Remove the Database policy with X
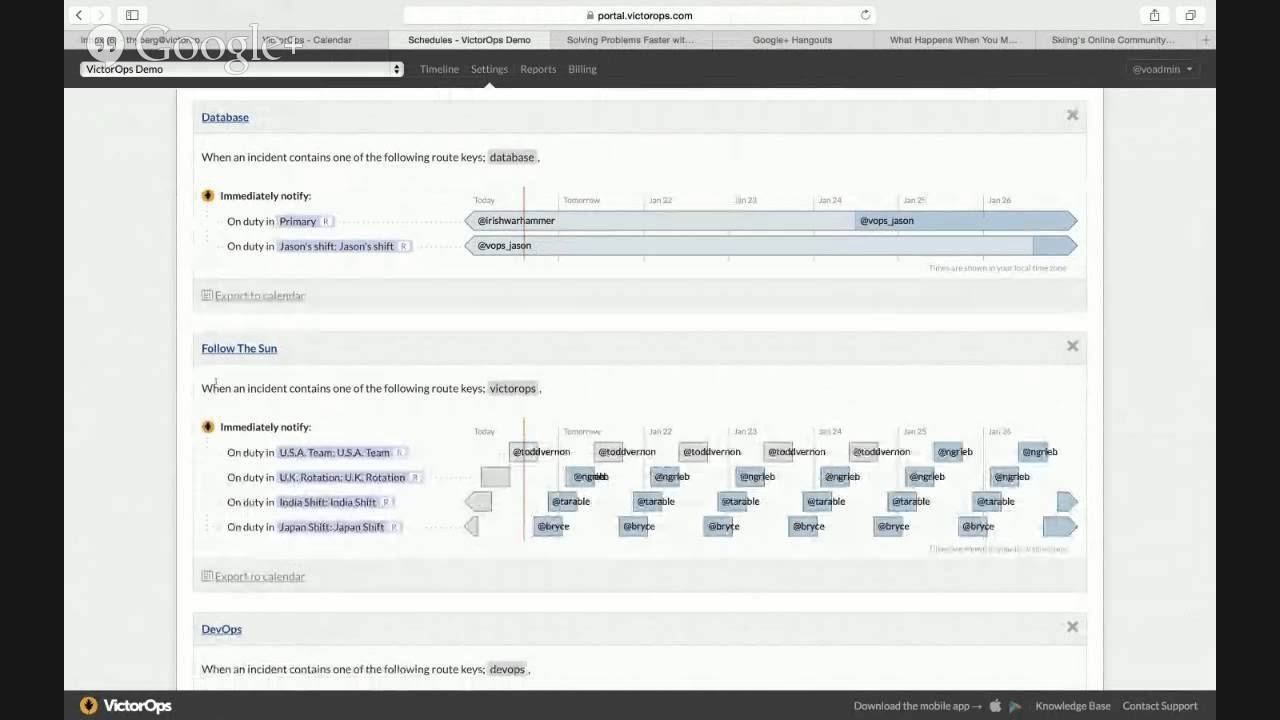1280x720 pixels. [x=1072, y=115]
